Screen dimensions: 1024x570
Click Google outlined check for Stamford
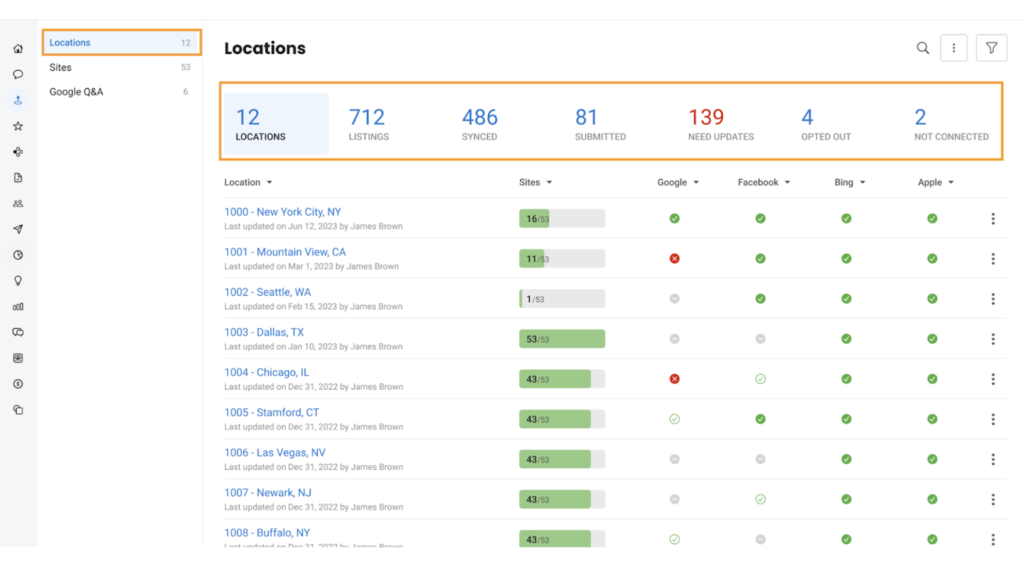pos(675,419)
